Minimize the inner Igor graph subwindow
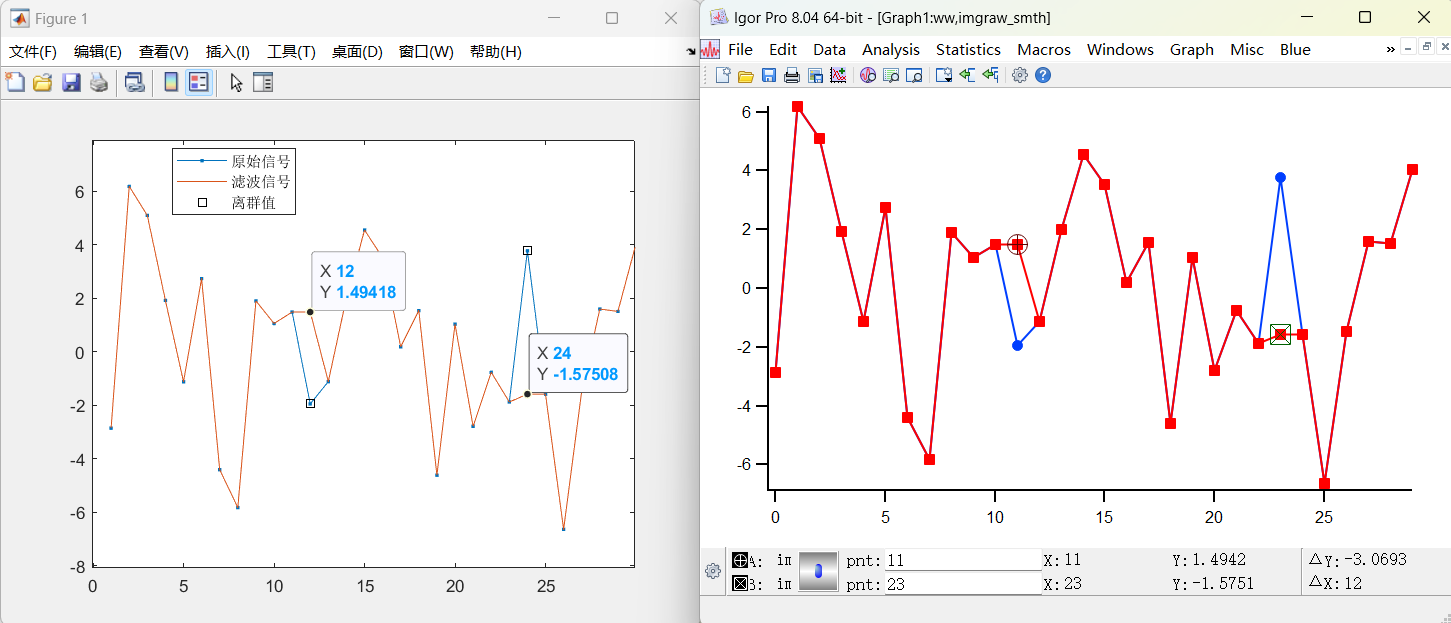 pos(1409,47)
